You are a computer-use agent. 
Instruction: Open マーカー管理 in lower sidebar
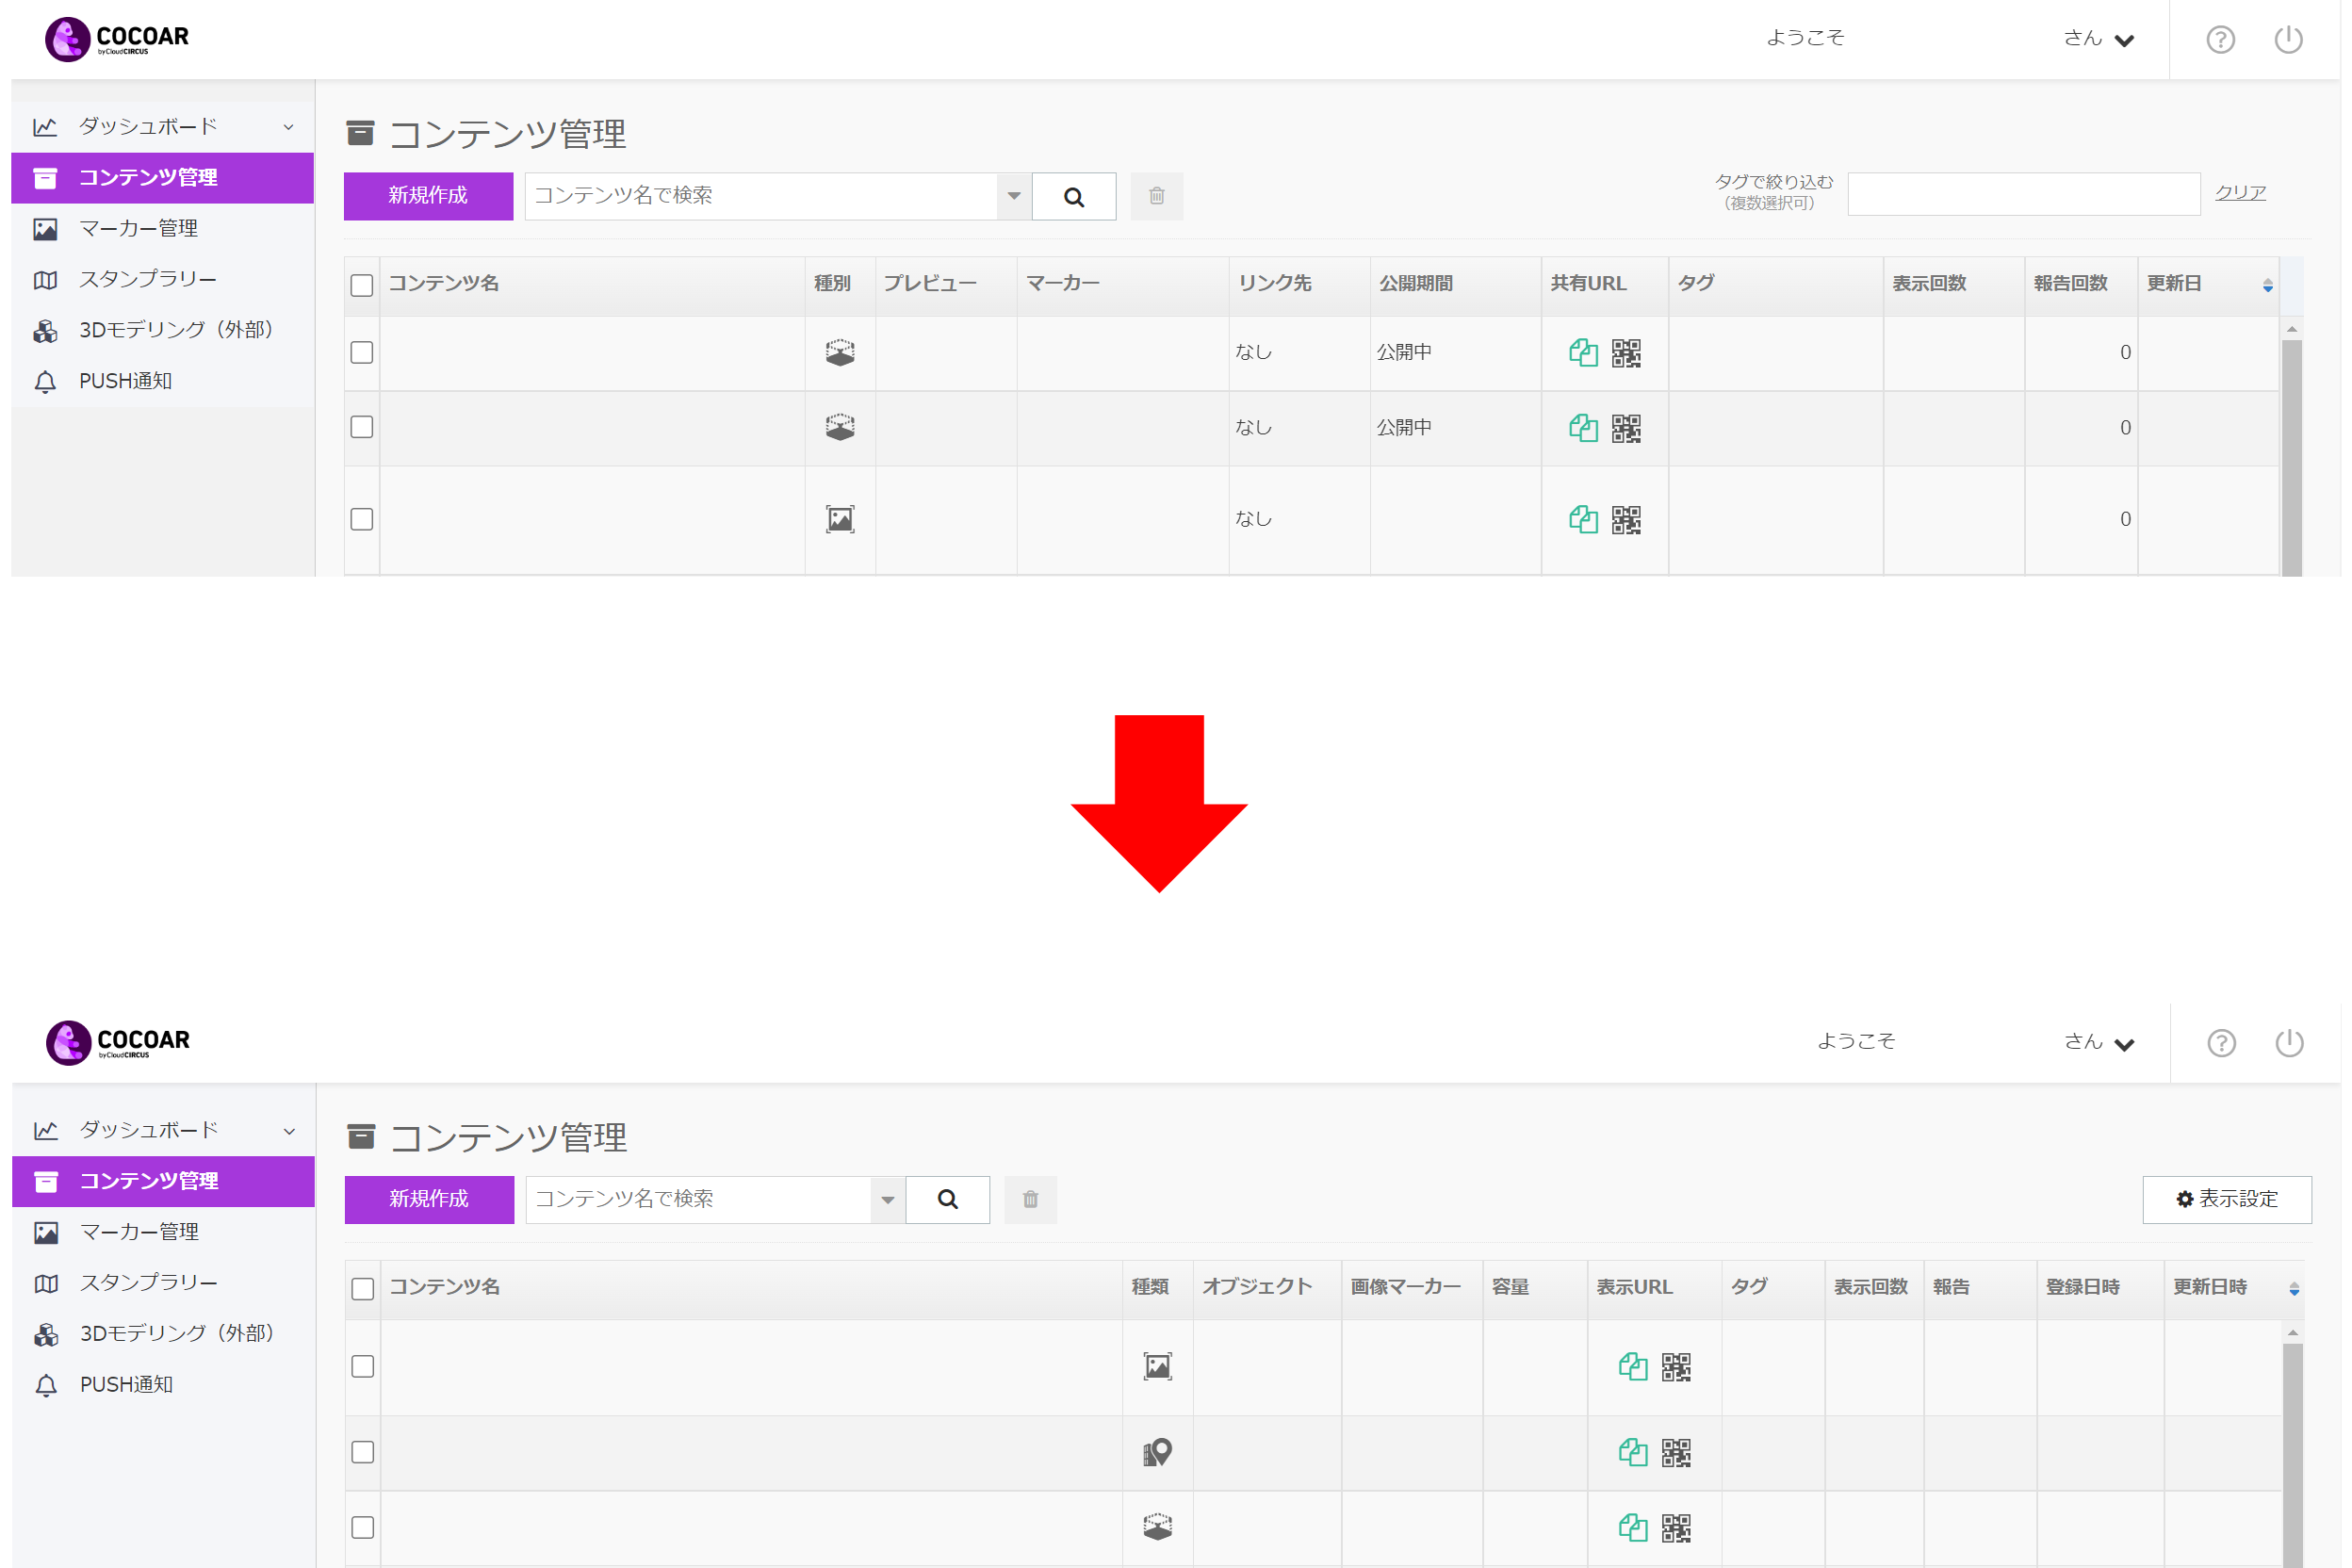pyautogui.click(x=163, y=1232)
